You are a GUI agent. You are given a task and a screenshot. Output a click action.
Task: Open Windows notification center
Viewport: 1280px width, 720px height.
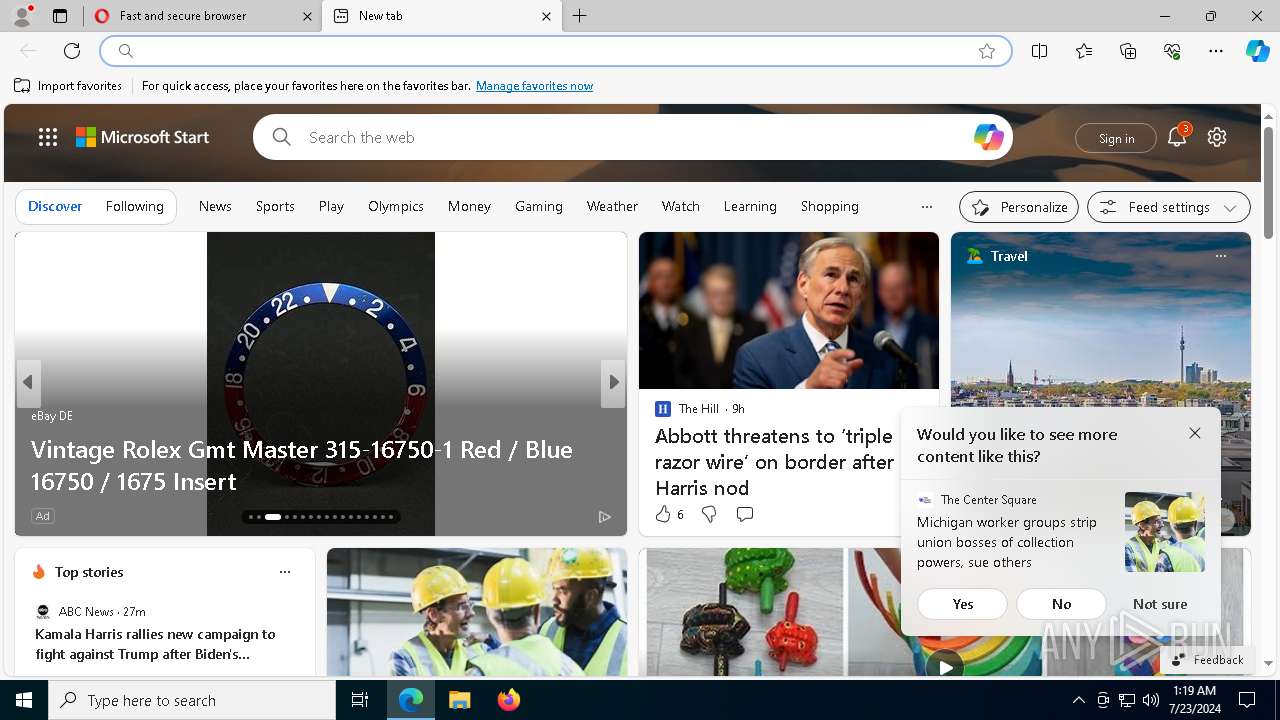tap(1247, 700)
